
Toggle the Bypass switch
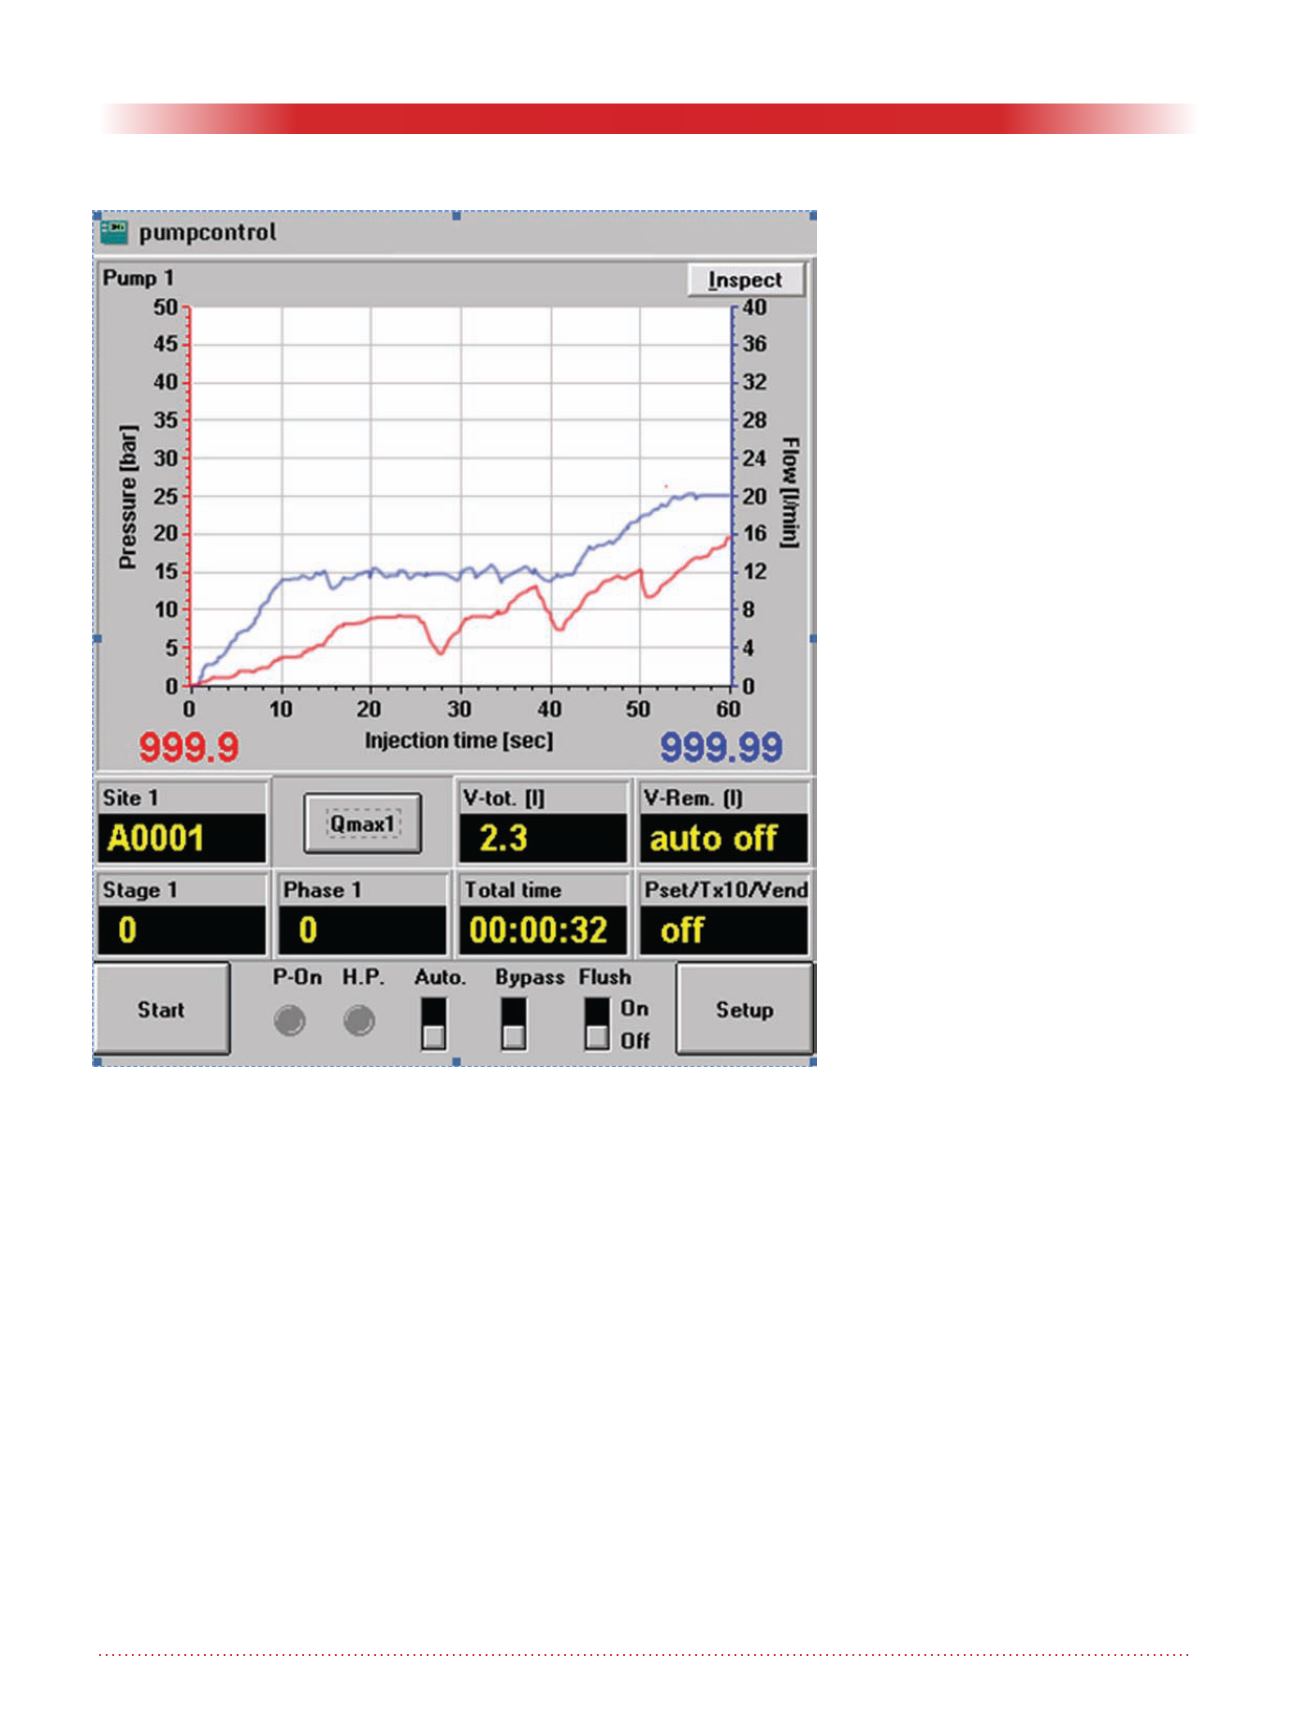click(513, 1023)
